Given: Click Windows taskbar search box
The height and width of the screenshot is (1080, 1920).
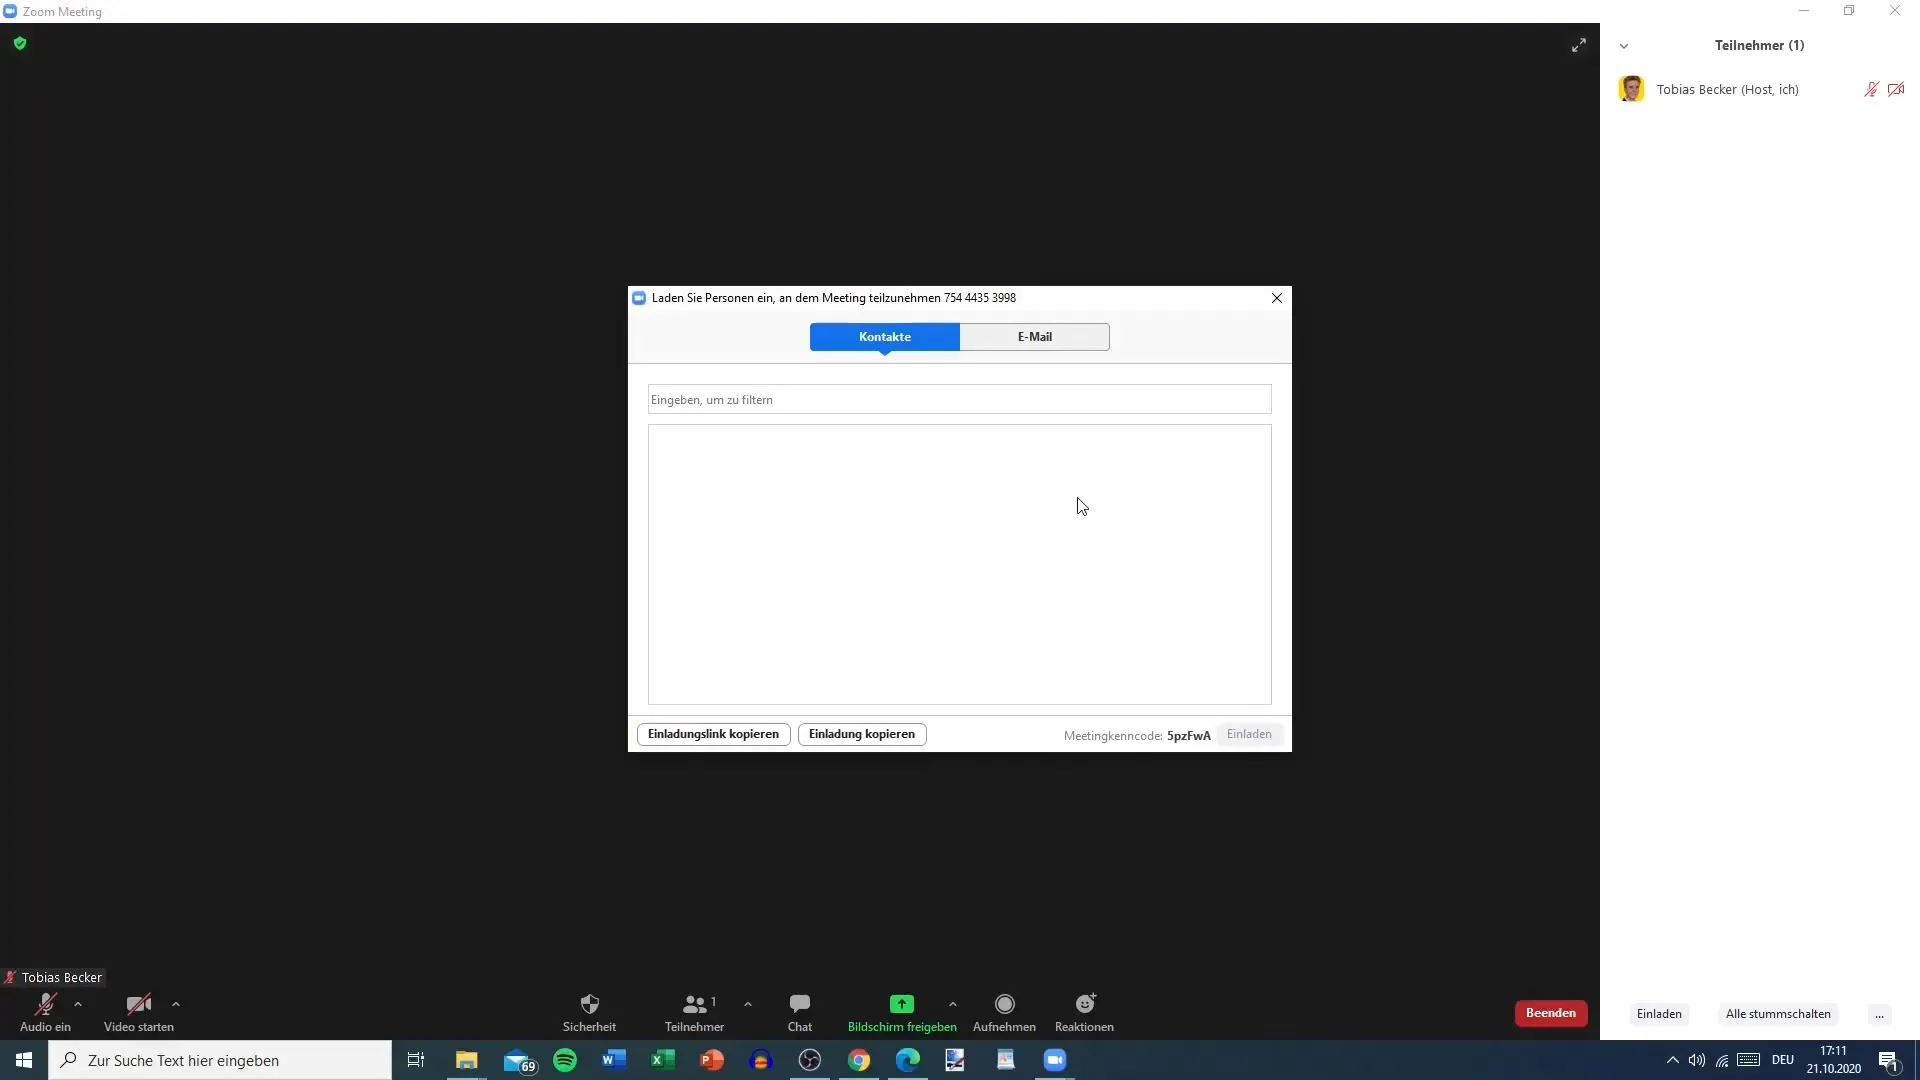Looking at the screenshot, I should tap(220, 1060).
